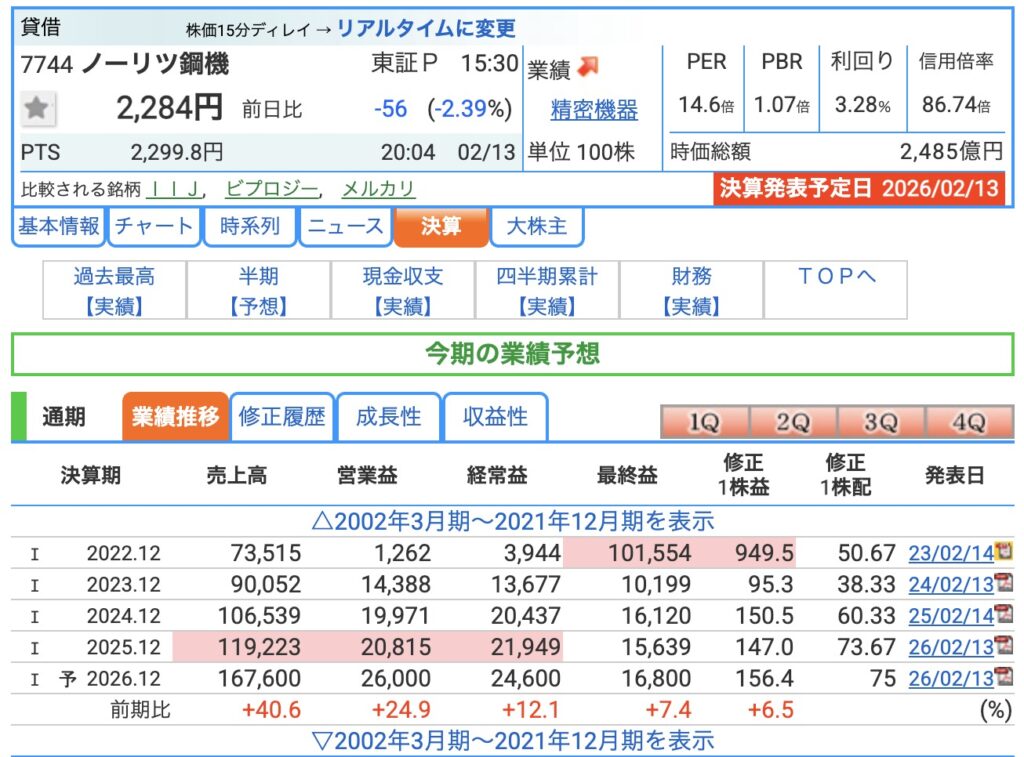This screenshot has width=1024, height=757.
Task: Click the リアルタイムに変更 link
Action: click(426, 29)
